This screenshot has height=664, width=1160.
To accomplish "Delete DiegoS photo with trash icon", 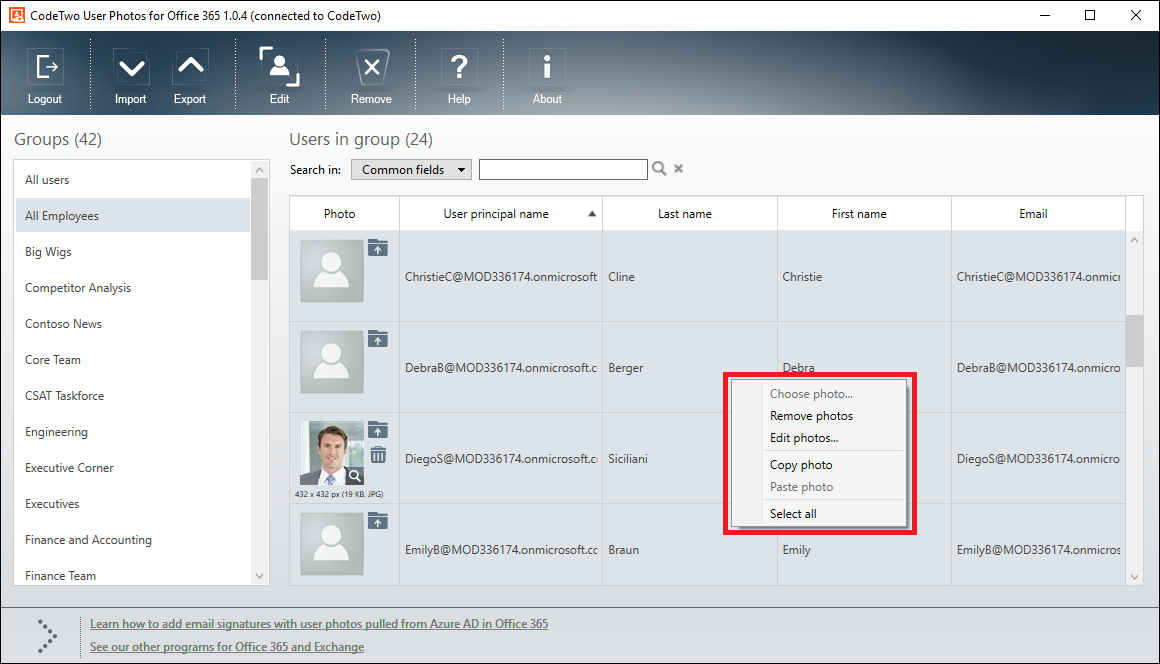I will pyautogui.click(x=378, y=455).
